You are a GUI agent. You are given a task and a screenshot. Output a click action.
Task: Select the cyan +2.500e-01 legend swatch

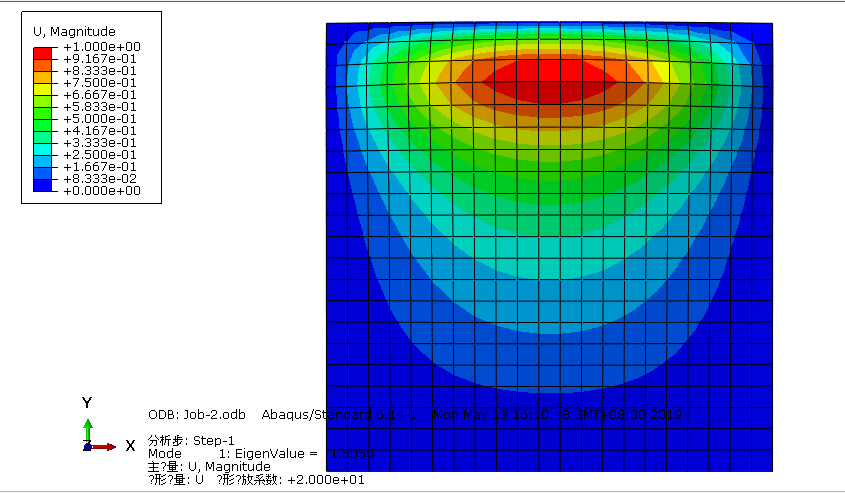(x=43, y=149)
